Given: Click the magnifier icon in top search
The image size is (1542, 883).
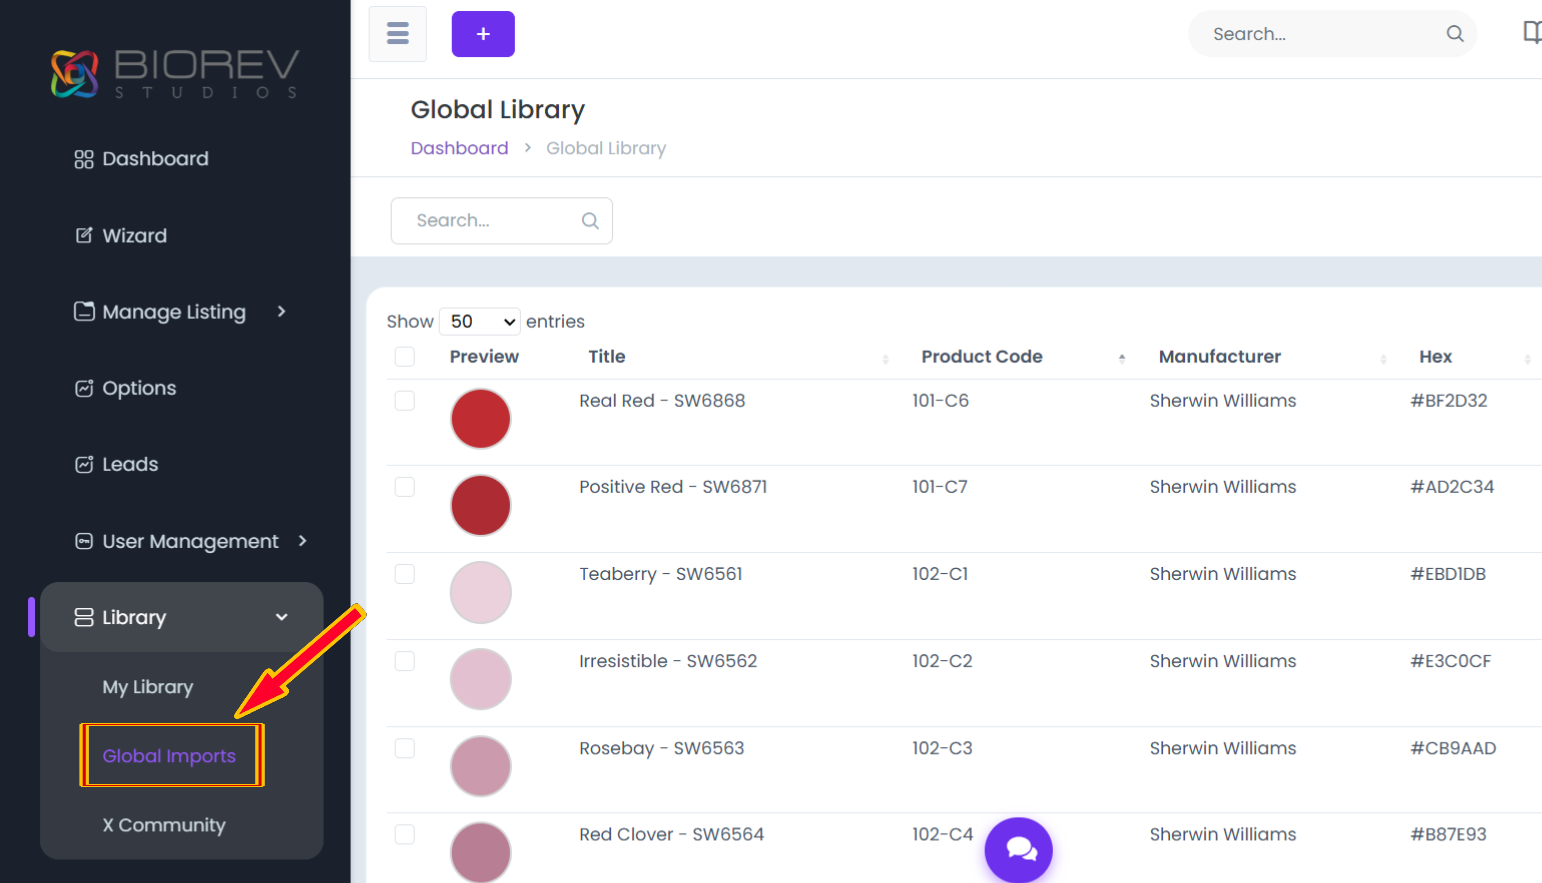Looking at the screenshot, I should (x=1455, y=34).
